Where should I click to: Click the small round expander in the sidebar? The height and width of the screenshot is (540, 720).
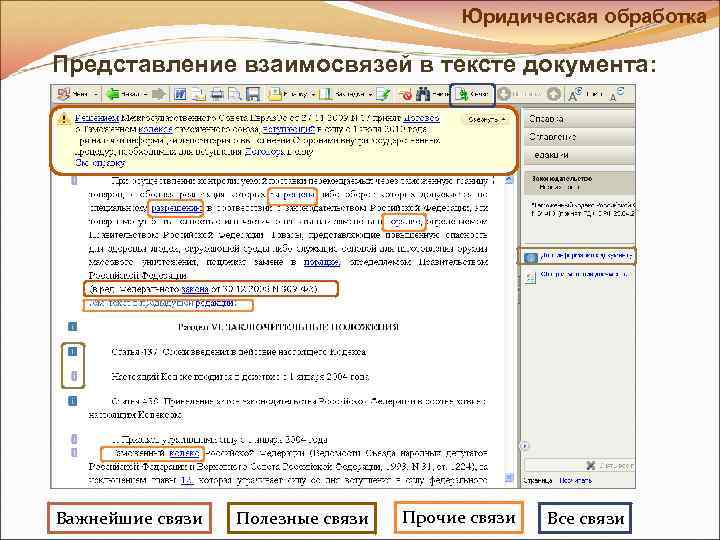pos(525,445)
